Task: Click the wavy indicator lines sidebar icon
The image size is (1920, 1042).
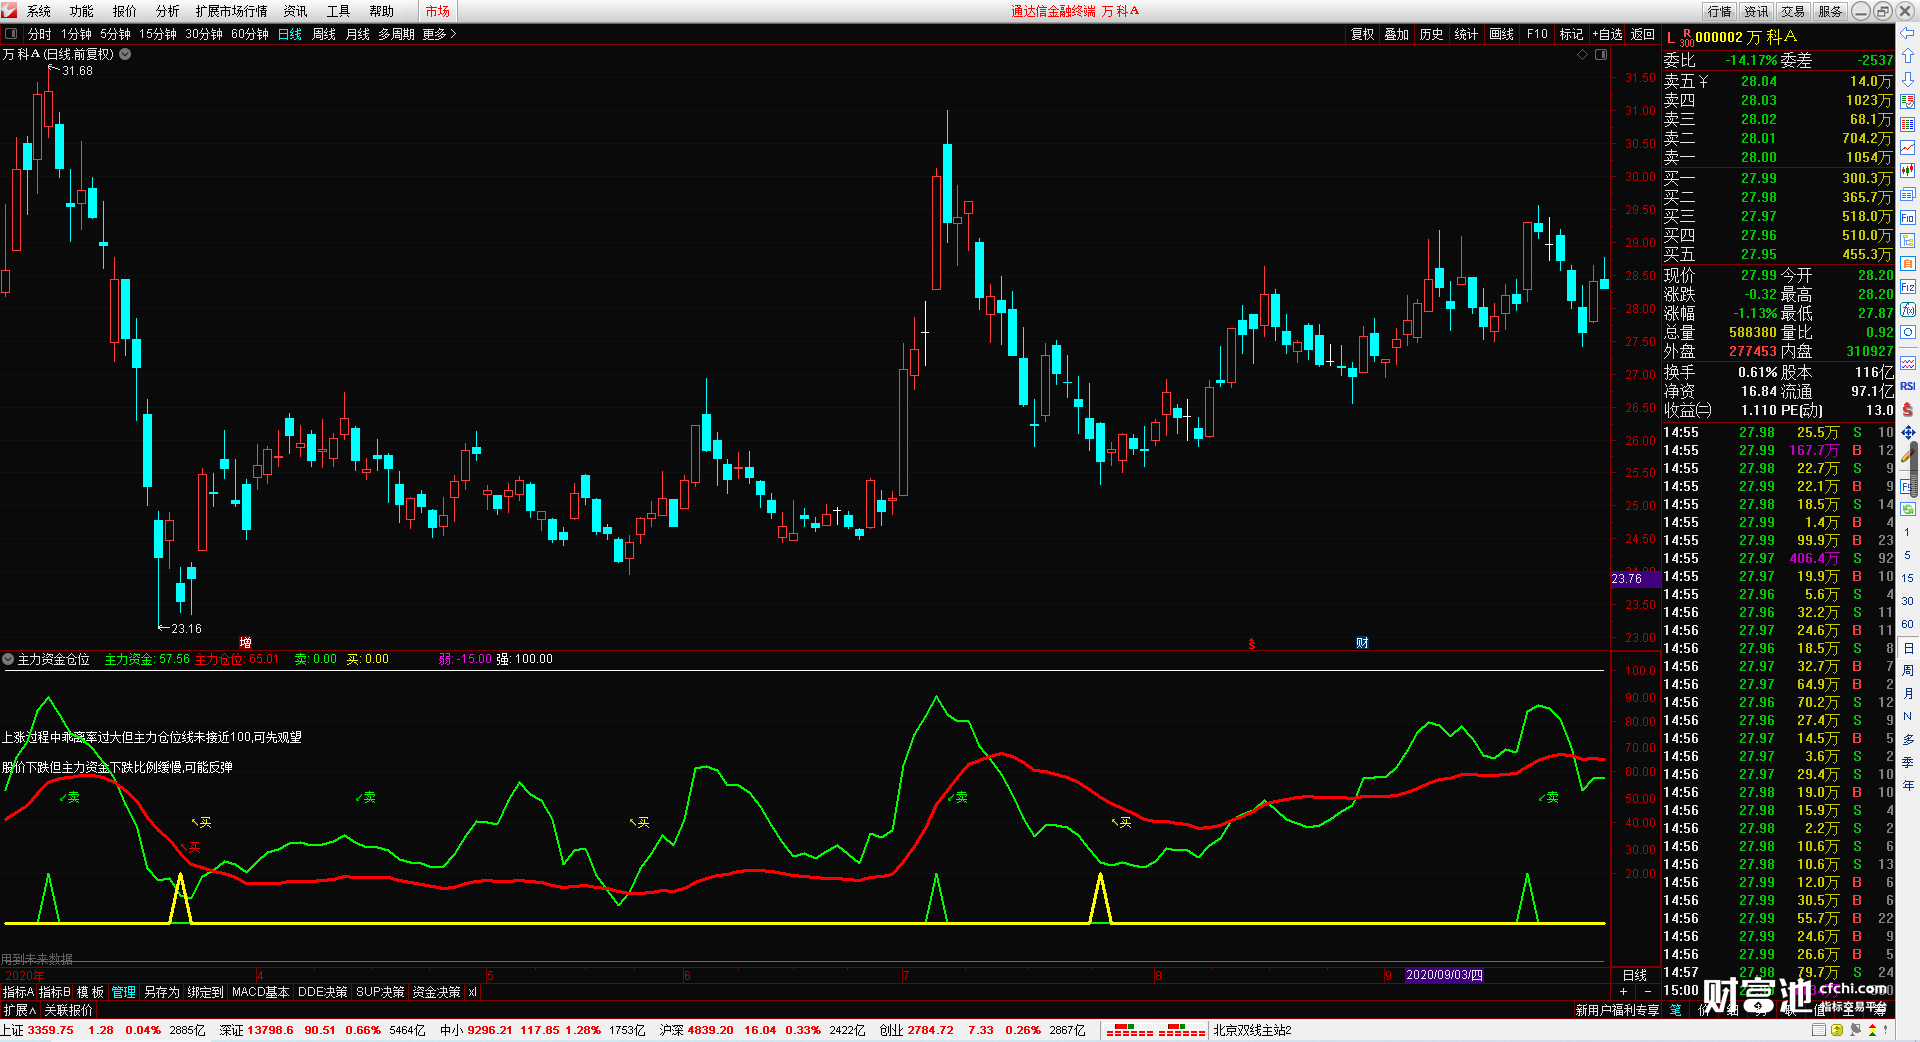Action: coord(1908,362)
